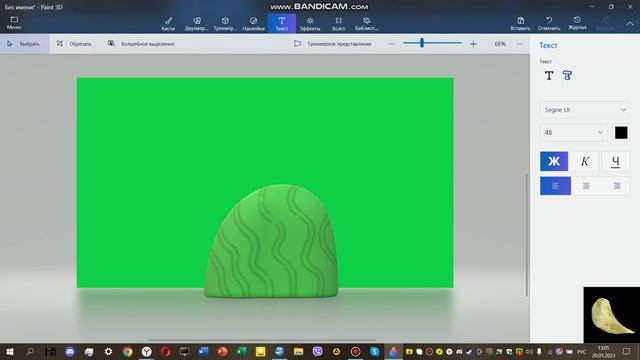Screen dimensions: 640x360
Task: Click the claw image overlay thumbnail
Action: click(x=611, y=315)
